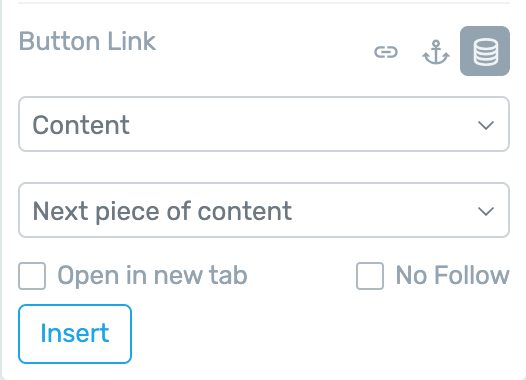Expand chevron on Content select box
Image resolution: width=526 pixels, height=380 pixels.
tap(486, 125)
